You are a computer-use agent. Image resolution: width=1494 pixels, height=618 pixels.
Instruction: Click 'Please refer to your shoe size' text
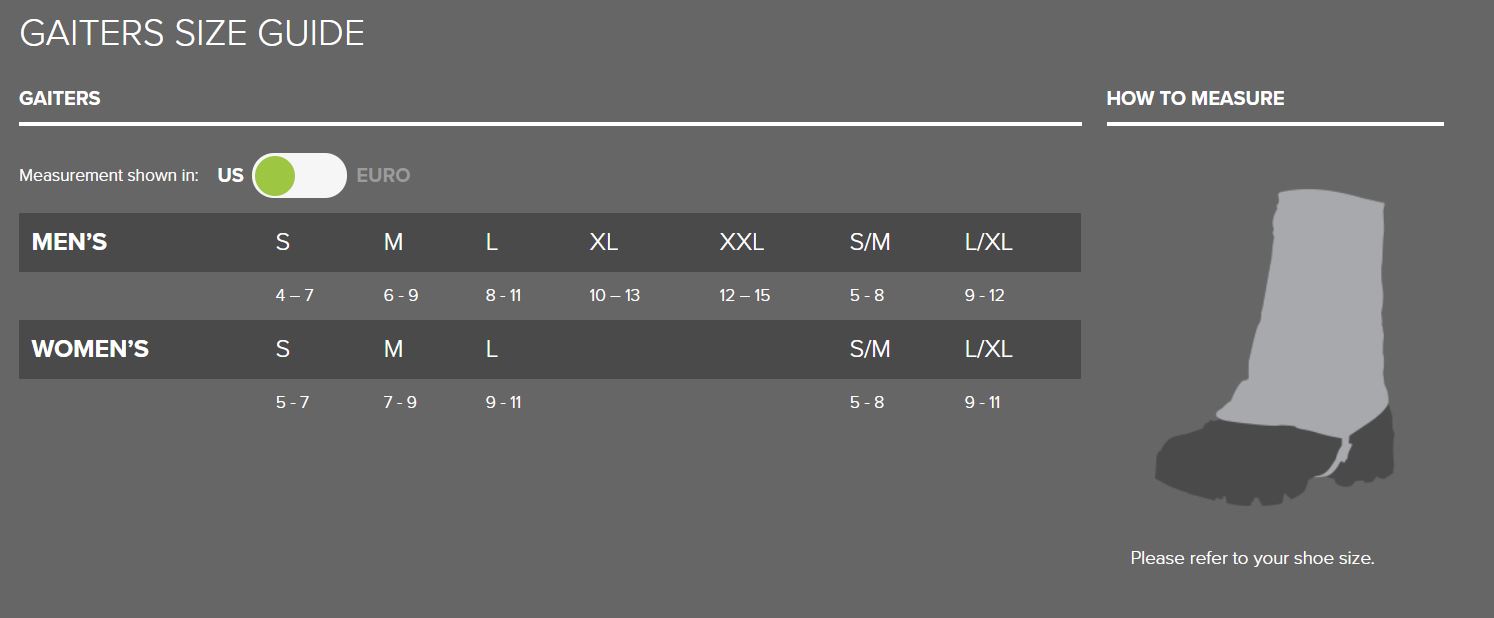click(x=1252, y=558)
